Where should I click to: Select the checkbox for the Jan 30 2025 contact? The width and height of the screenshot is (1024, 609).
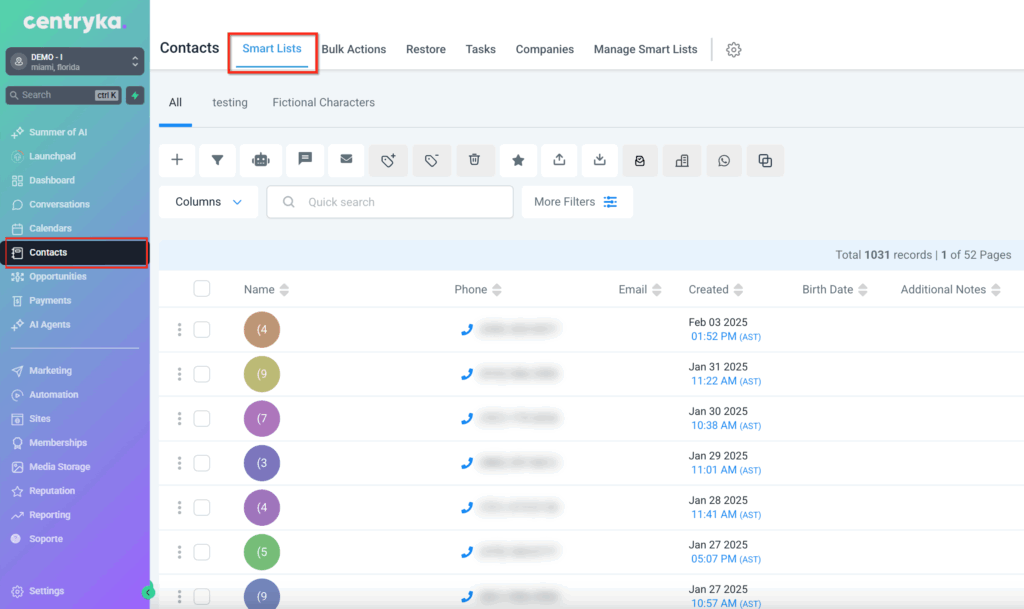pos(202,418)
